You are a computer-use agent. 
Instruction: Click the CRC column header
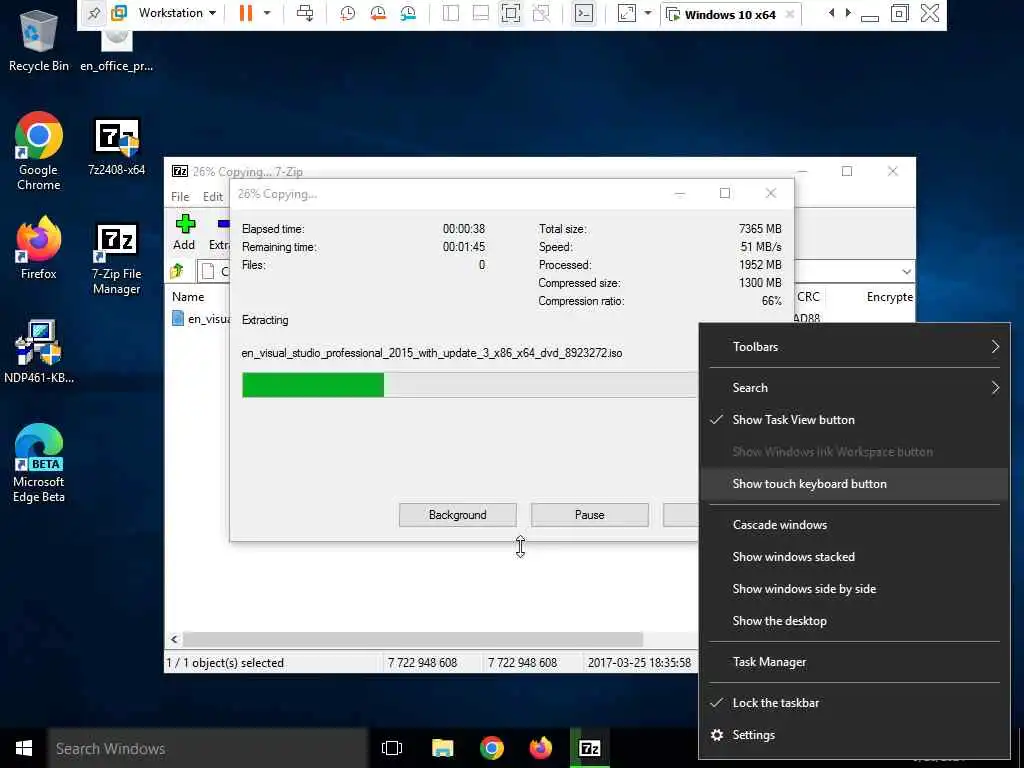click(808, 296)
